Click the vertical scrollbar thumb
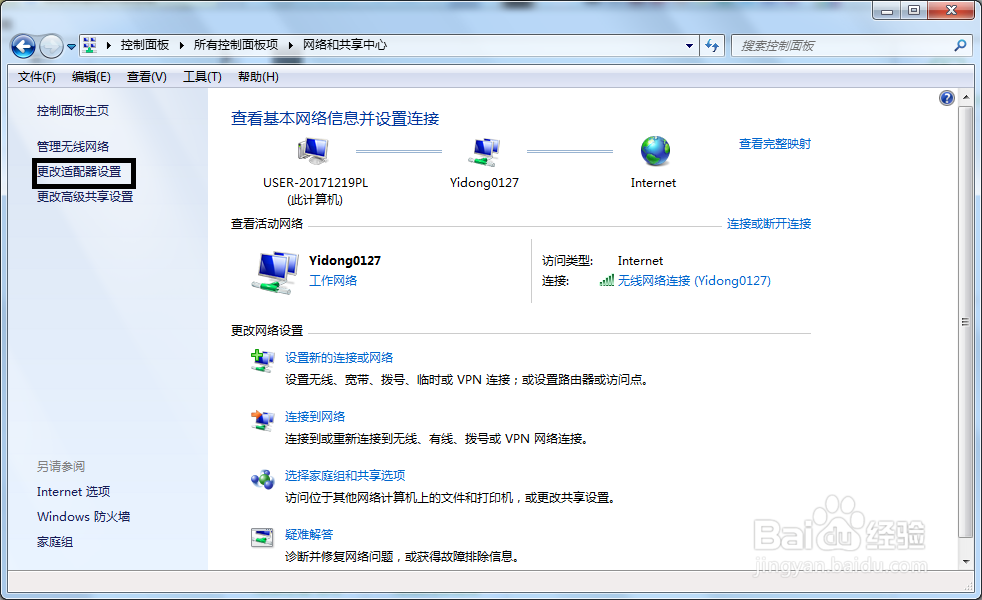Image resolution: width=982 pixels, height=600 pixels. (x=965, y=322)
